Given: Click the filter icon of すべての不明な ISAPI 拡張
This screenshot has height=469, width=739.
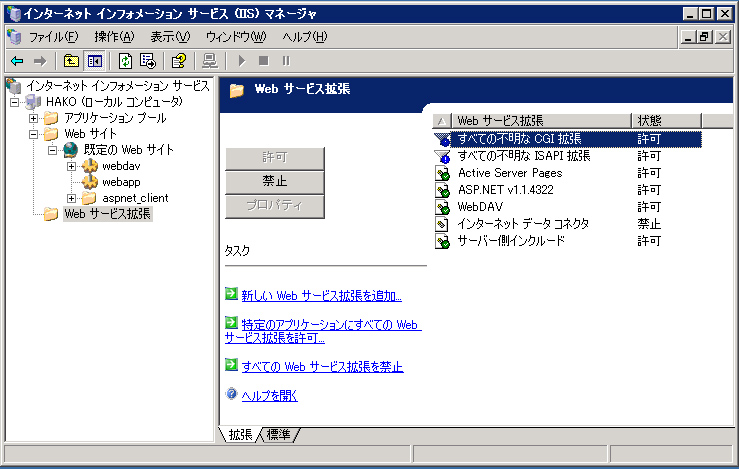Looking at the screenshot, I should 442,156.
